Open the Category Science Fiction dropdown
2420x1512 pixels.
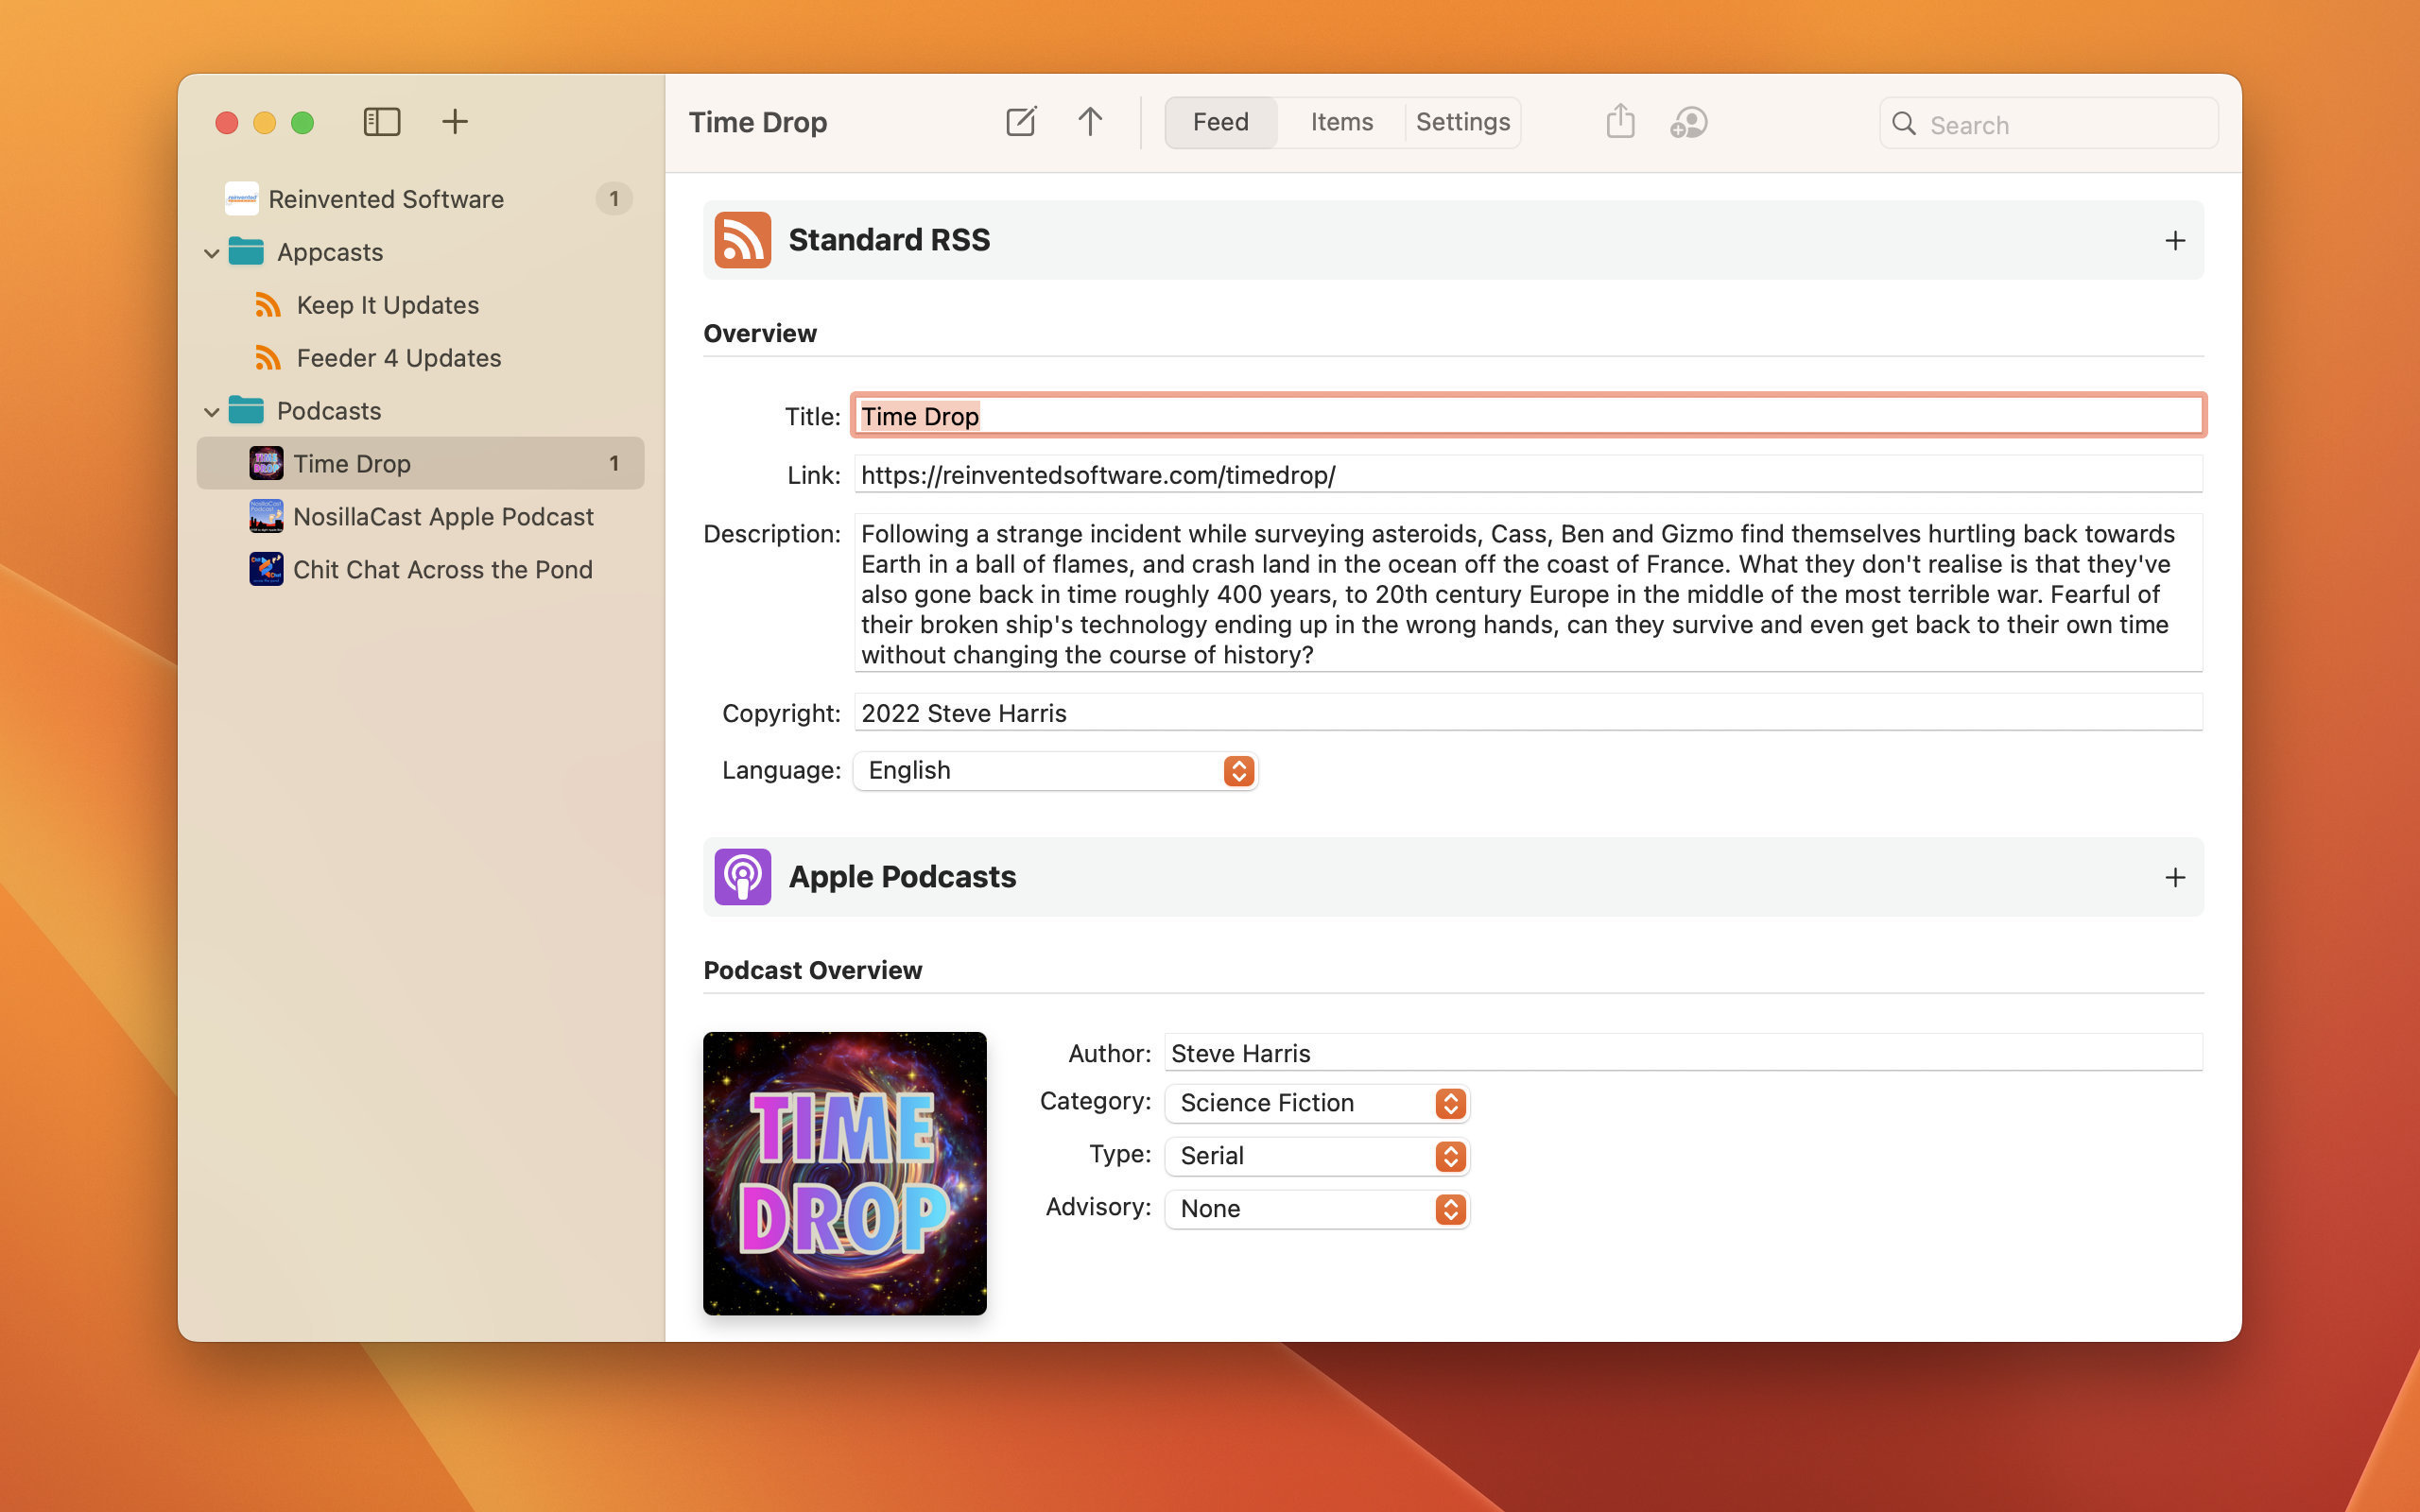click(x=1316, y=1103)
